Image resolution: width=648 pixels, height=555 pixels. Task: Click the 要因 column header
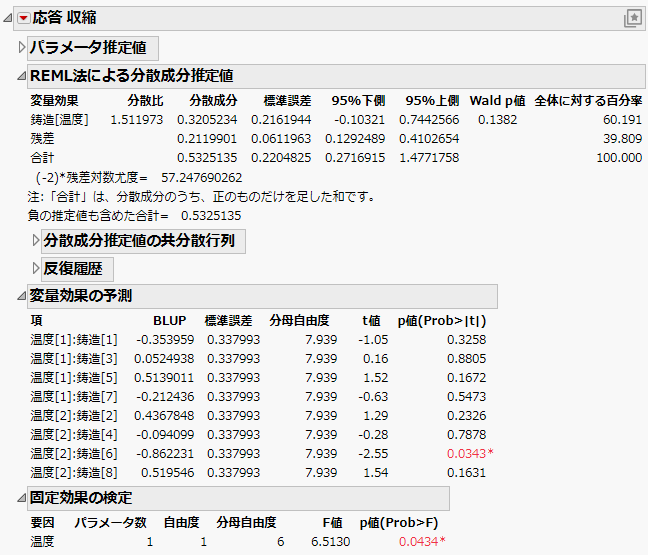42,523
